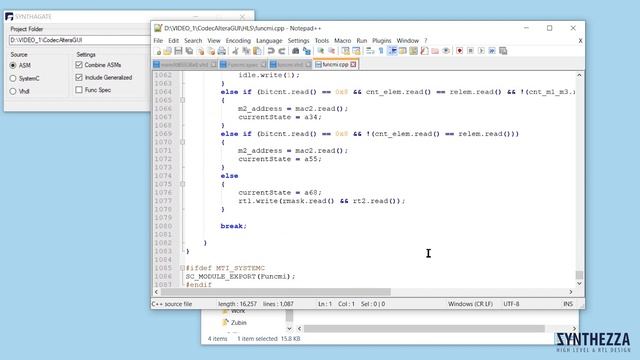
Task: Click the Save Recorded Macro icon
Action: 503,51
